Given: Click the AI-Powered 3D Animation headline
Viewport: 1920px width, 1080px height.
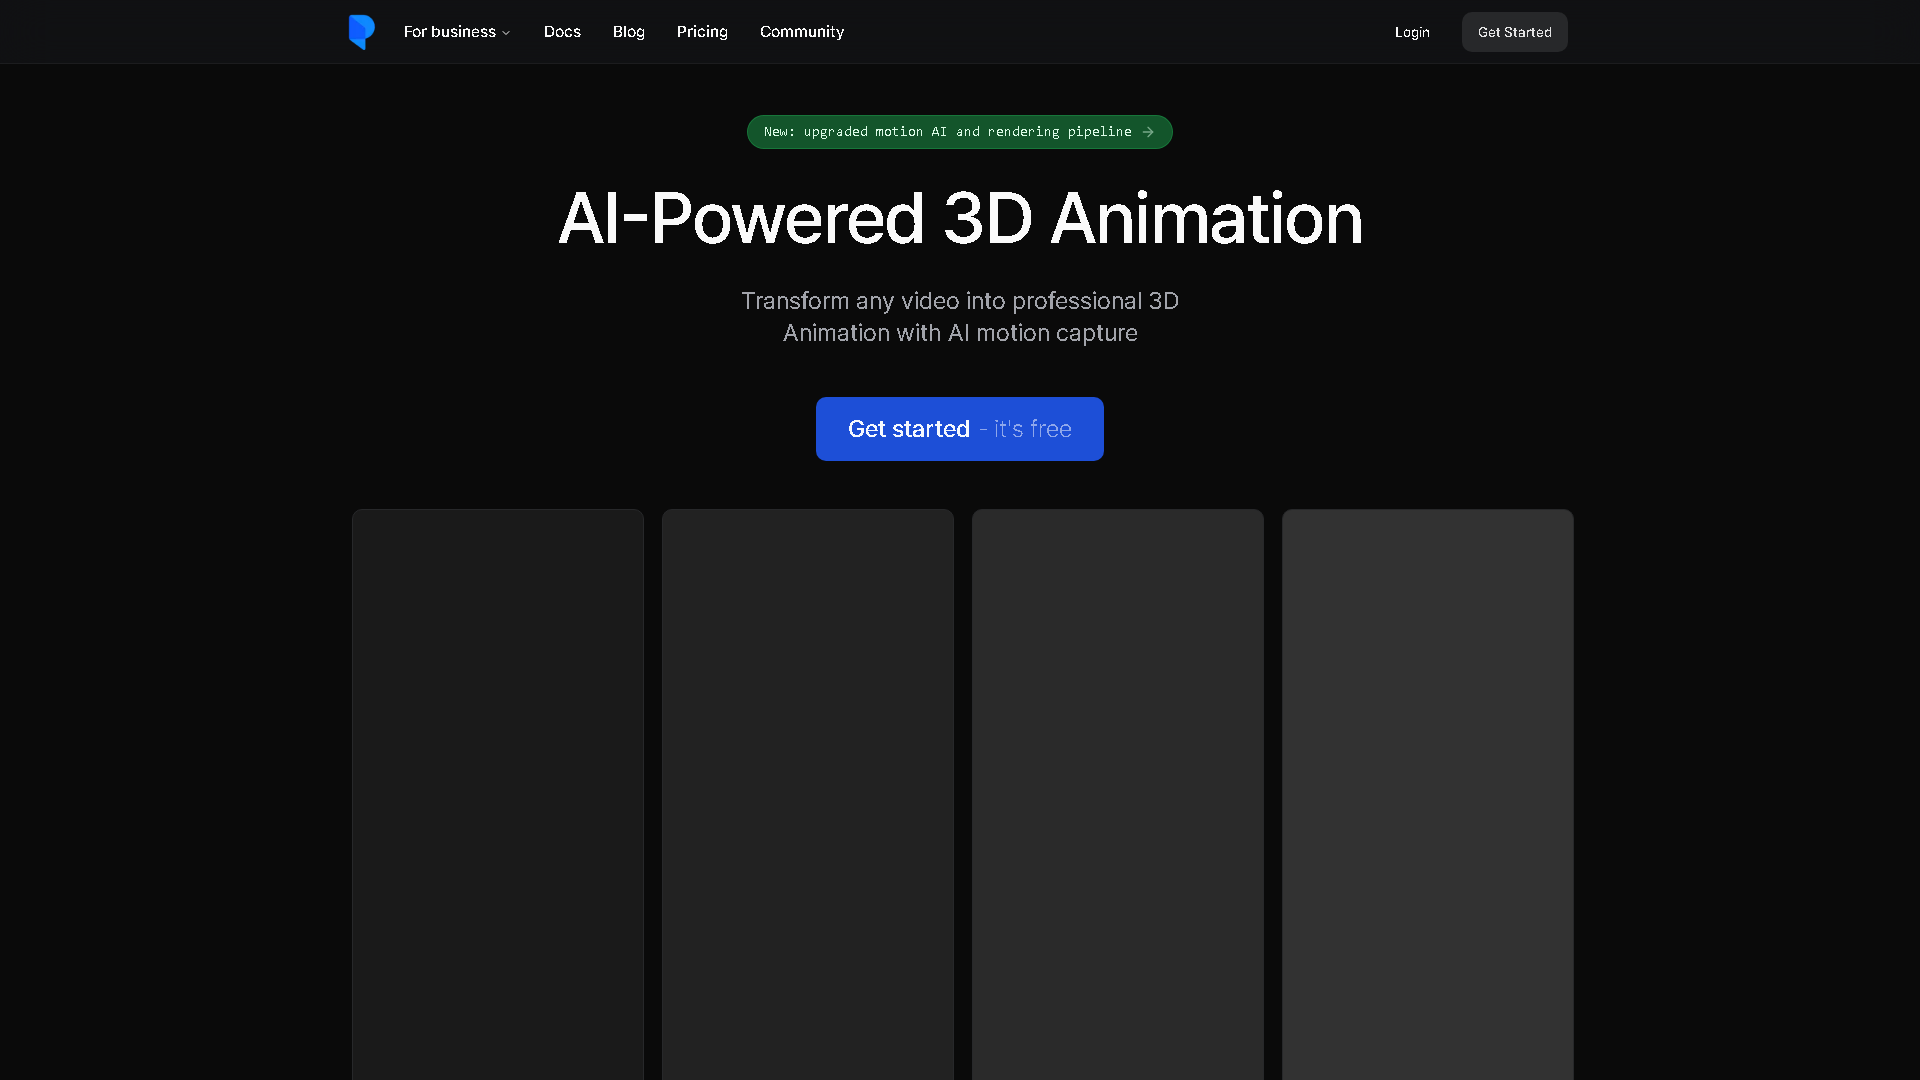Looking at the screenshot, I should click(960, 218).
